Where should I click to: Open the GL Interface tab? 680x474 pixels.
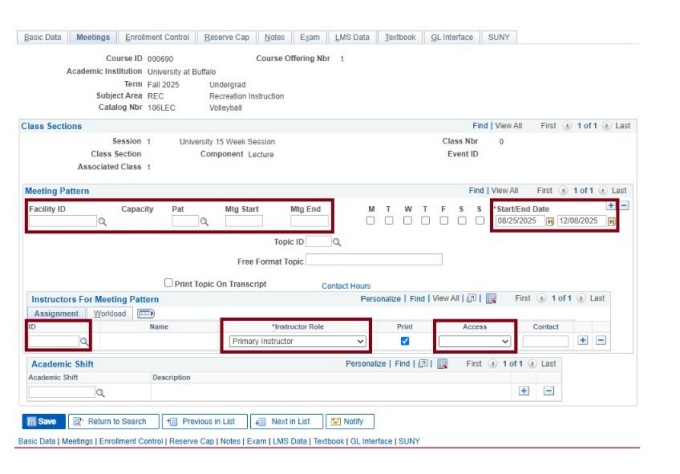[452, 37]
